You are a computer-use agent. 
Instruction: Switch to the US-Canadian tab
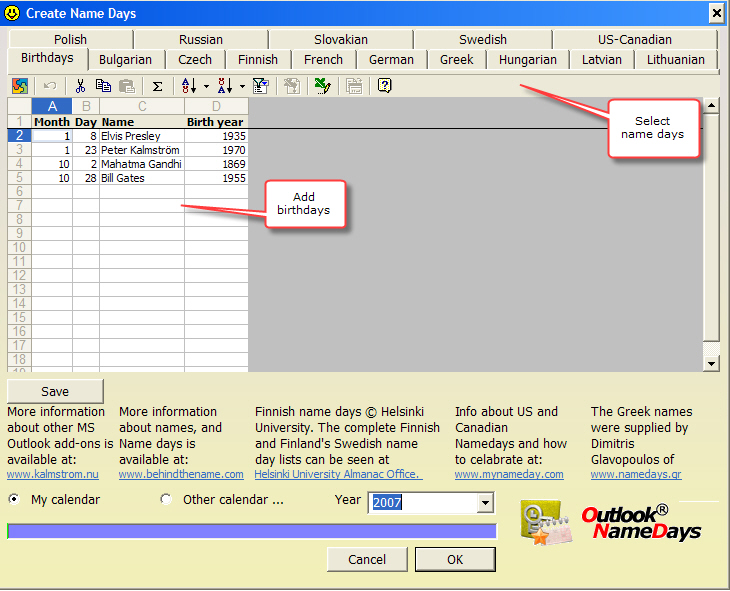coord(635,40)
